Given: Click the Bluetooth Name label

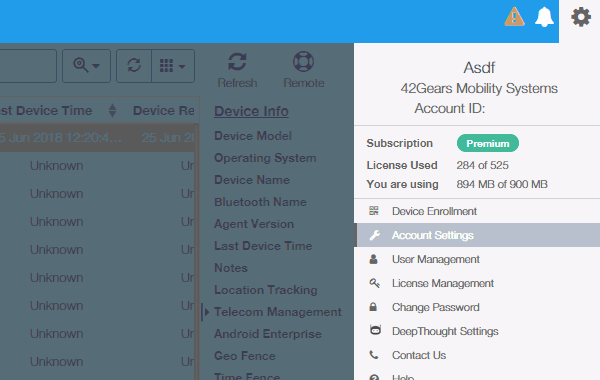Looking at the screenshot, I should tap(260, 202).
